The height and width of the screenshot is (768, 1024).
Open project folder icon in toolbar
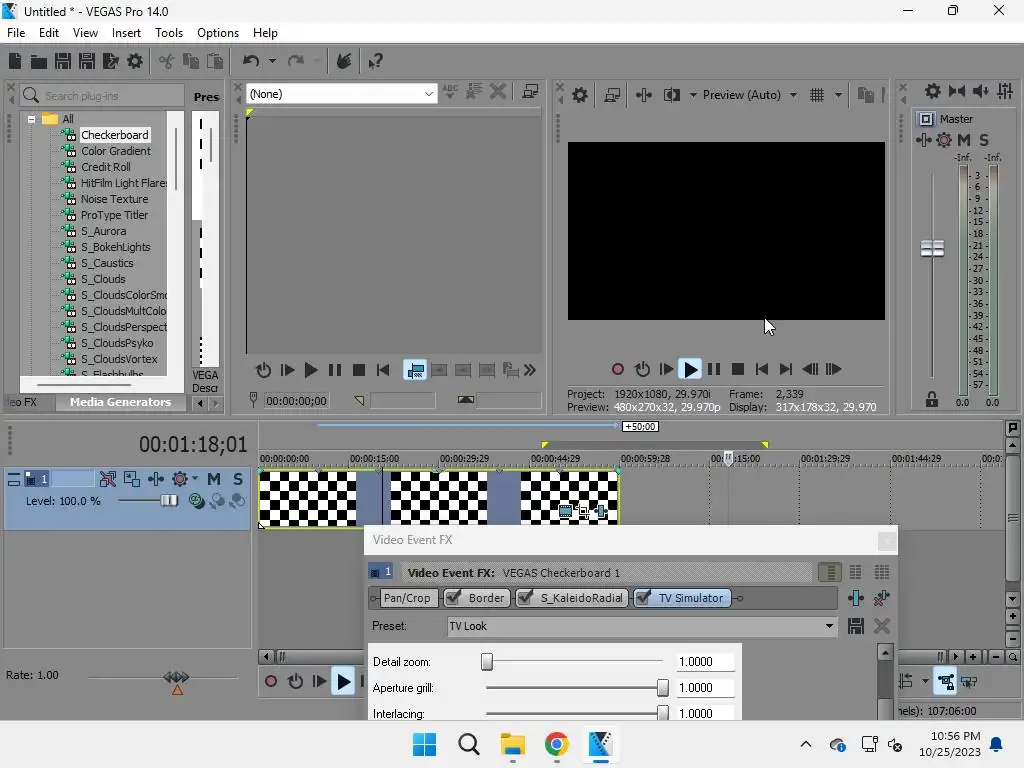(x=39, y=61)
